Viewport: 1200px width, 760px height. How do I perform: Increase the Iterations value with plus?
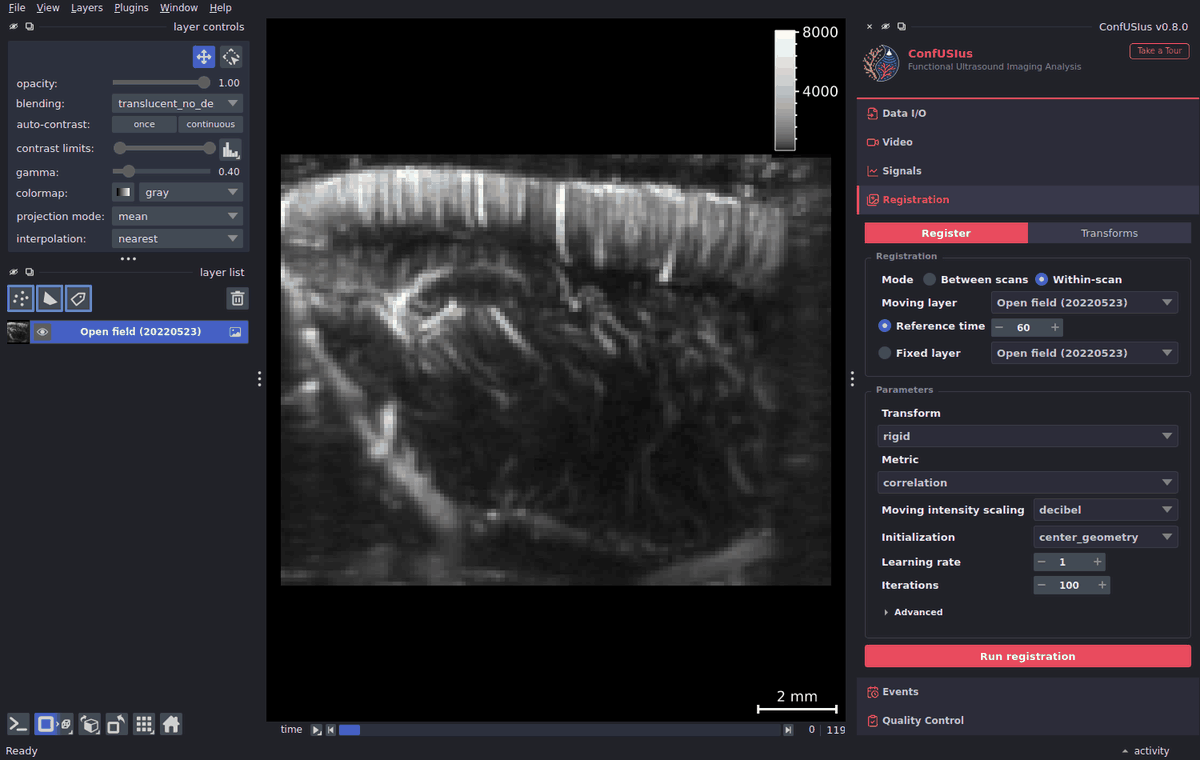click(x=1102, y=585)
